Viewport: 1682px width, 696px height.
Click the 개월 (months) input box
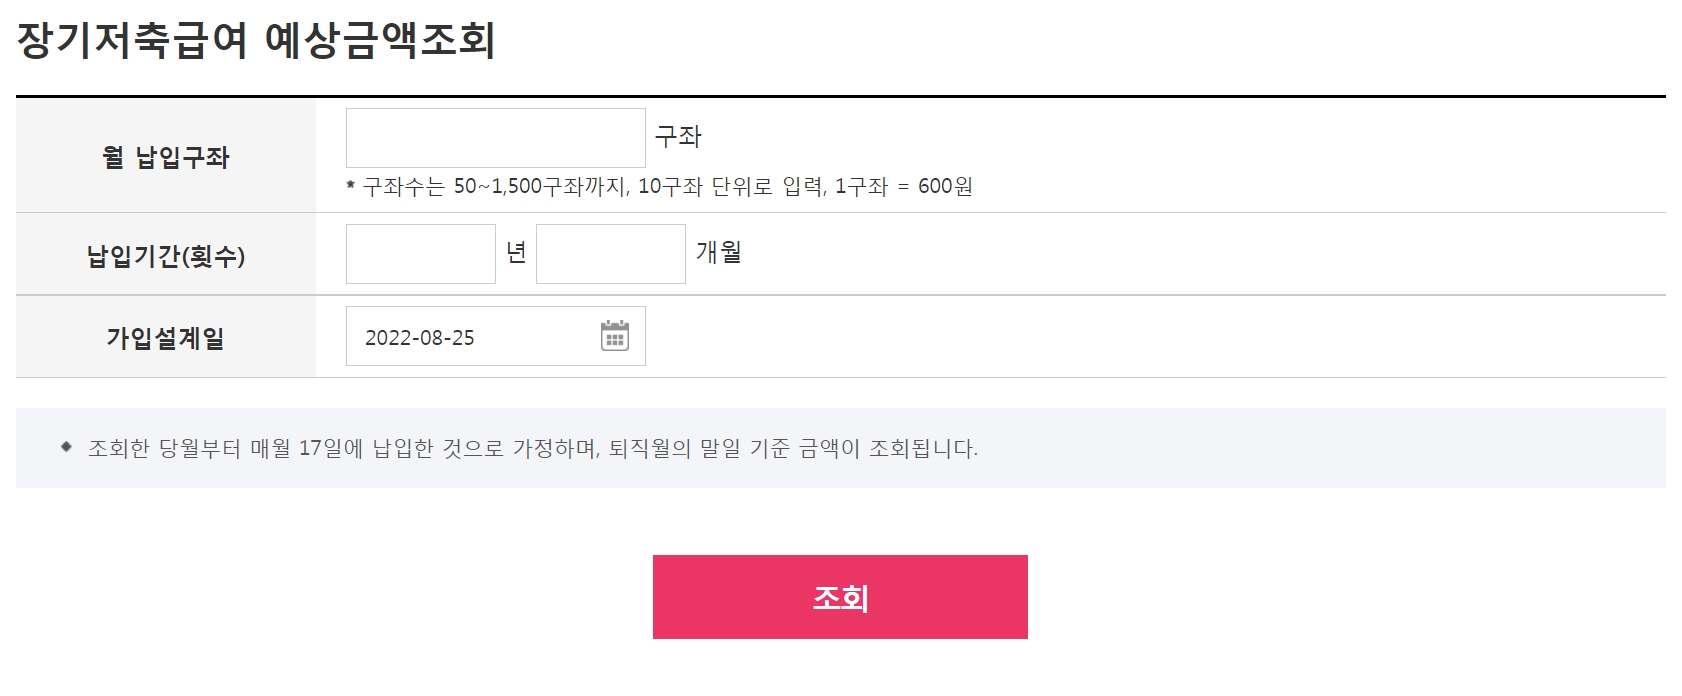(x=611, y=254)
